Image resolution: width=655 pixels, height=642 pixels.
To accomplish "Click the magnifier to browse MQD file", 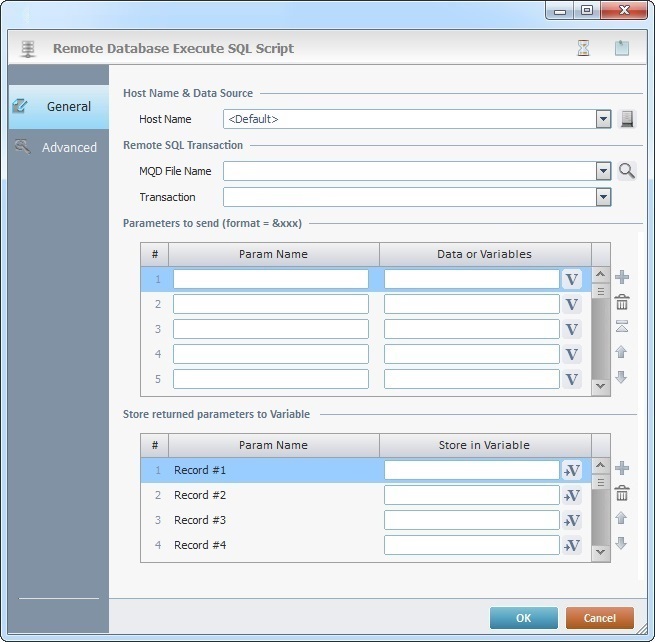I will 627,171.
